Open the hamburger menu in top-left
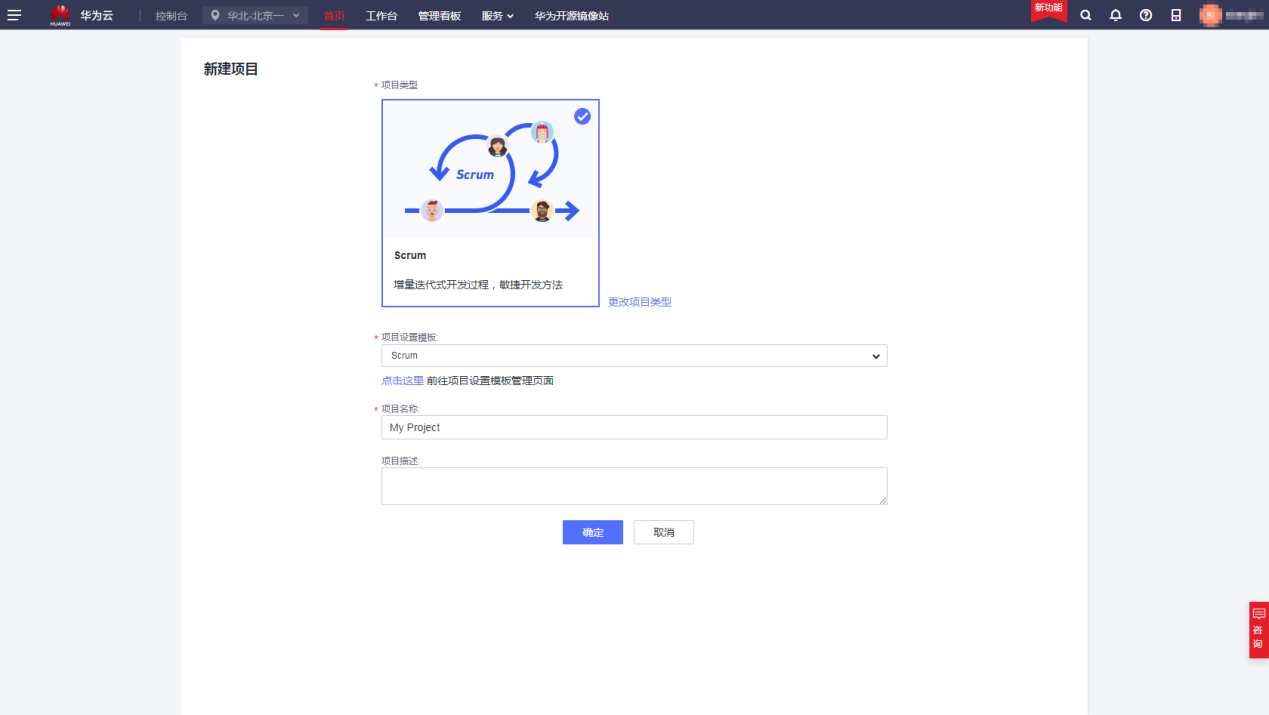This screenshot has width=1269, height=715. 14,15
